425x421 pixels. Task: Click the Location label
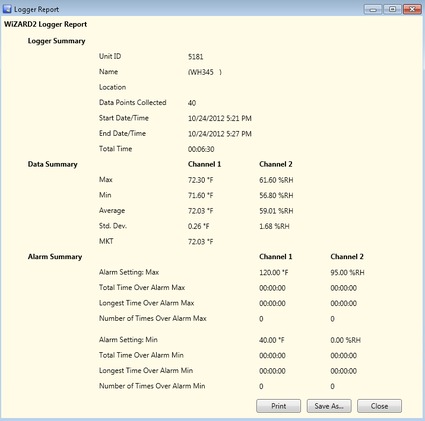click(x=112, y=87)
